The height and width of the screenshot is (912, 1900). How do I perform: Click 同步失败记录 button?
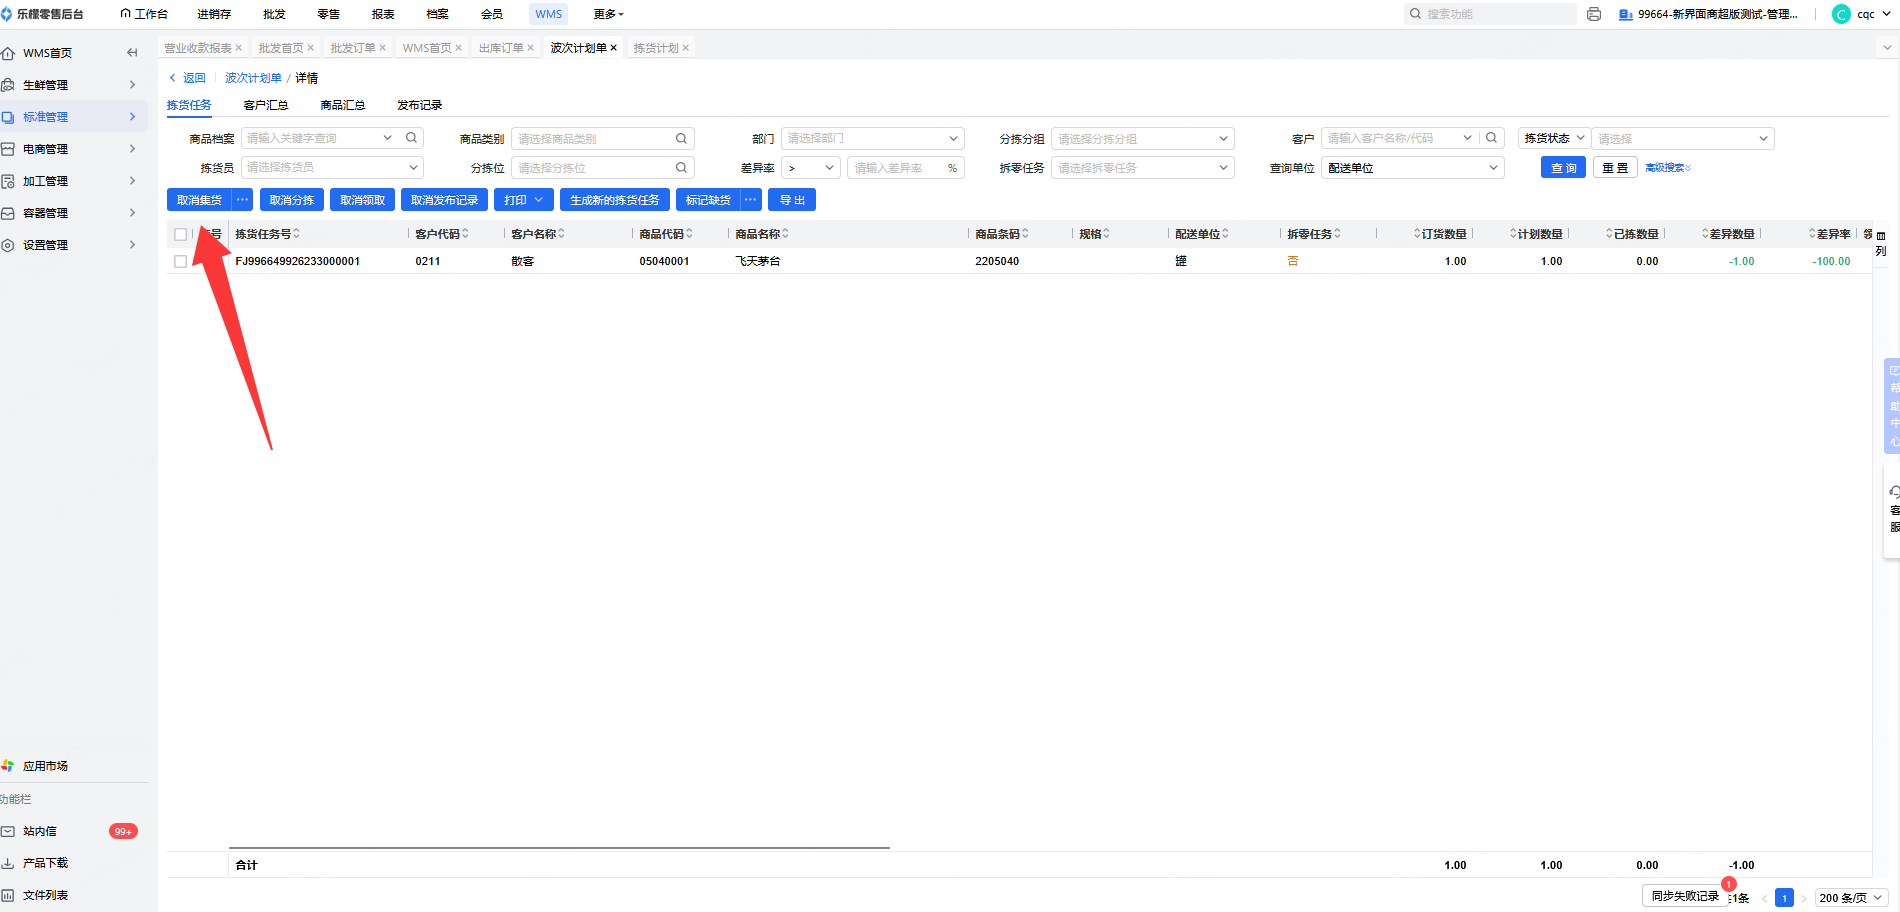[x=1685, y=896]
